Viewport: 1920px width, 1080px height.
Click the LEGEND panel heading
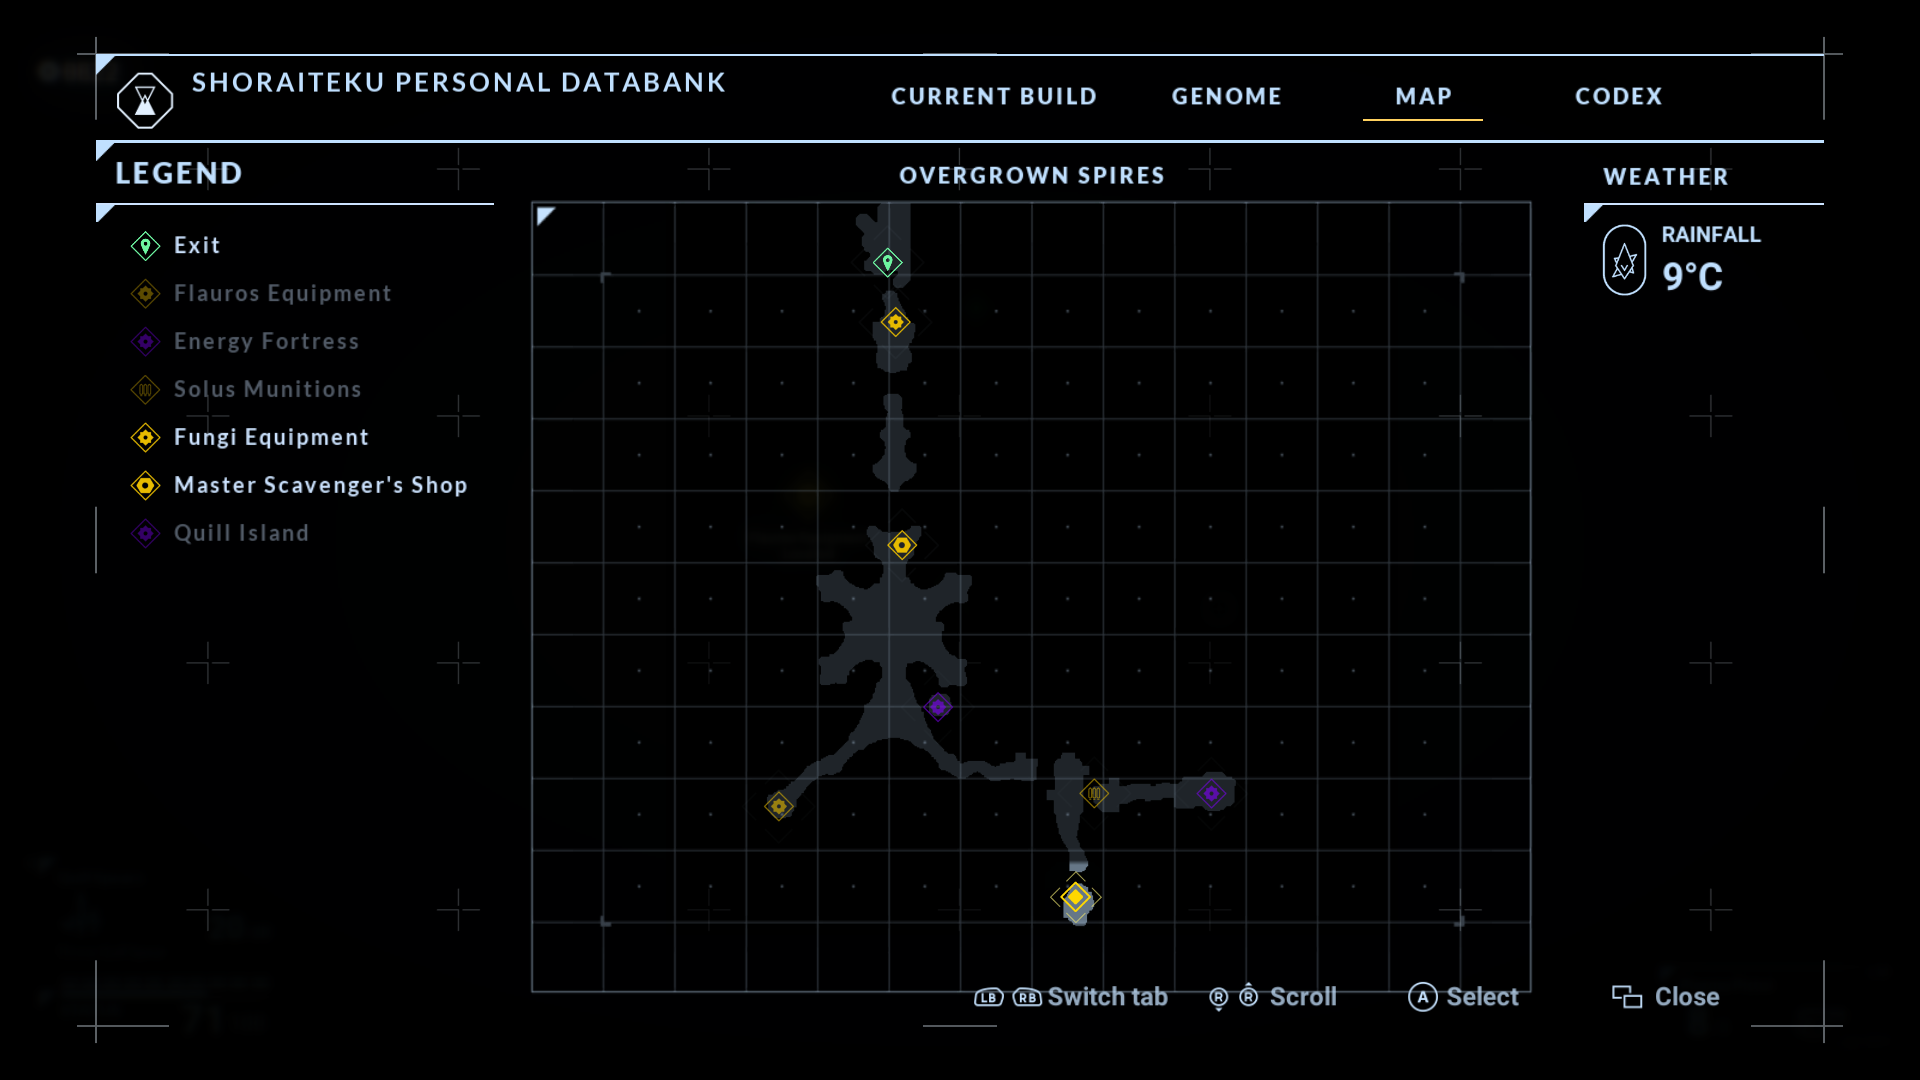pos(179,173)
